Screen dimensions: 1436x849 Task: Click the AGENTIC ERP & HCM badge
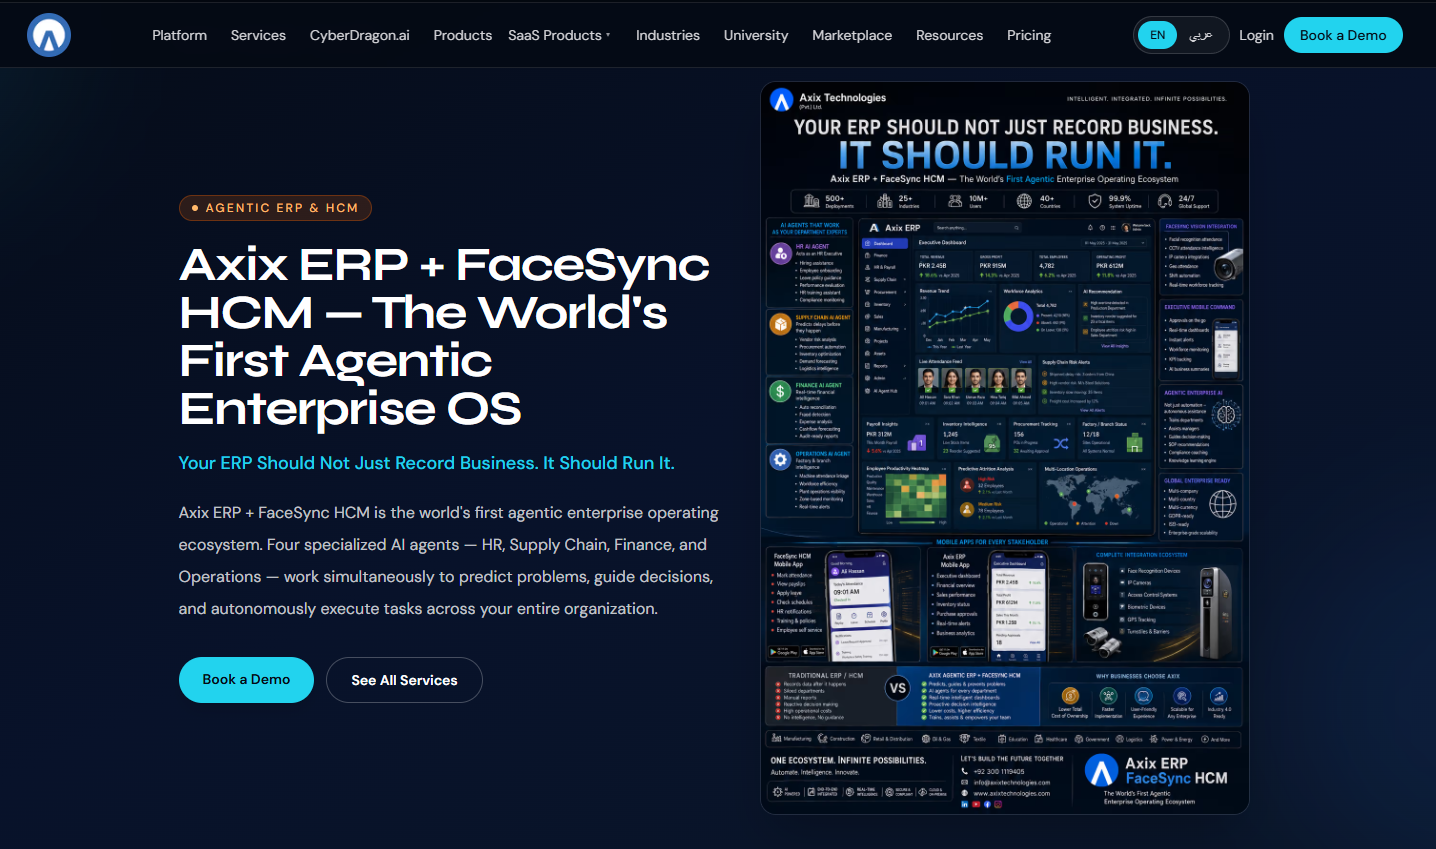(x=275, y=208)
